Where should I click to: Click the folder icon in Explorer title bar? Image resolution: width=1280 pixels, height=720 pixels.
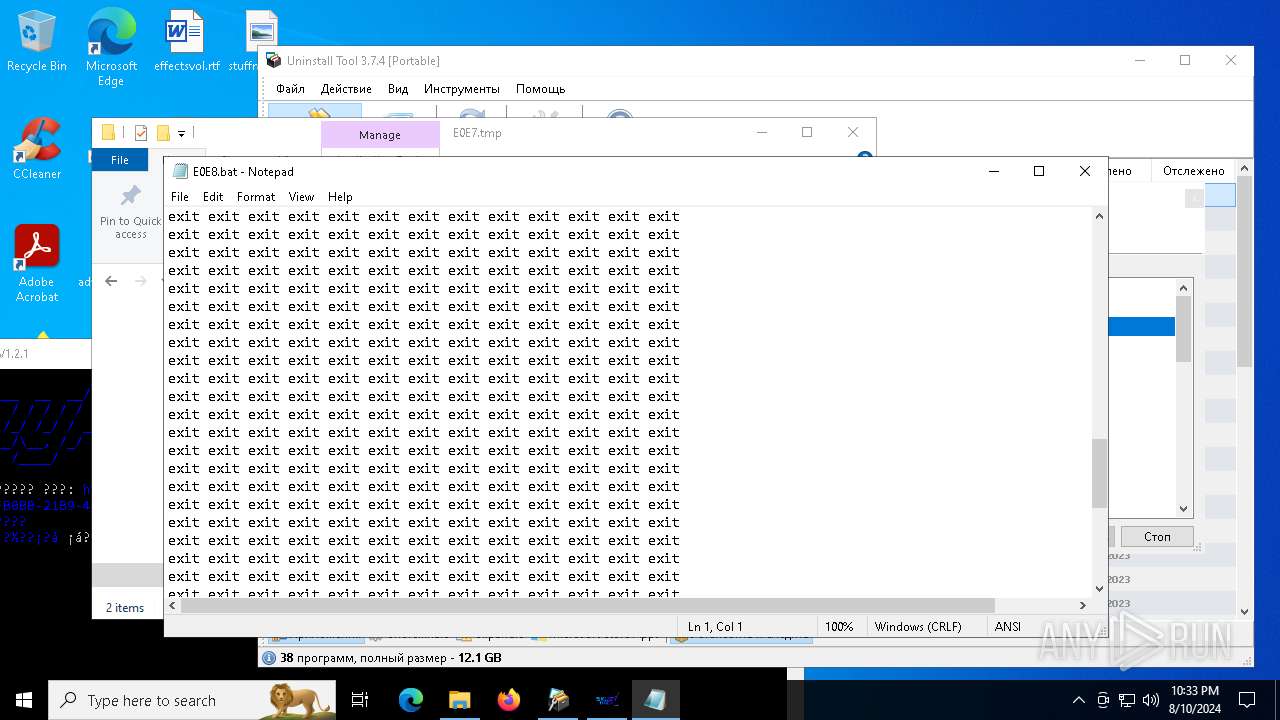(108, 132)
